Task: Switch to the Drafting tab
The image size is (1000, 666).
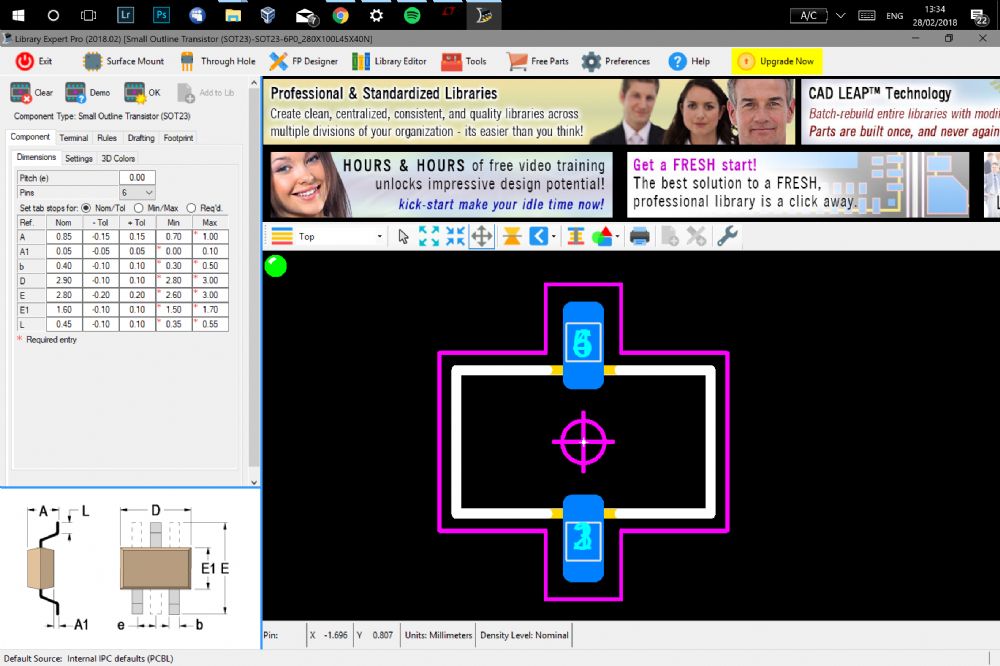Action: coord(141,138)
